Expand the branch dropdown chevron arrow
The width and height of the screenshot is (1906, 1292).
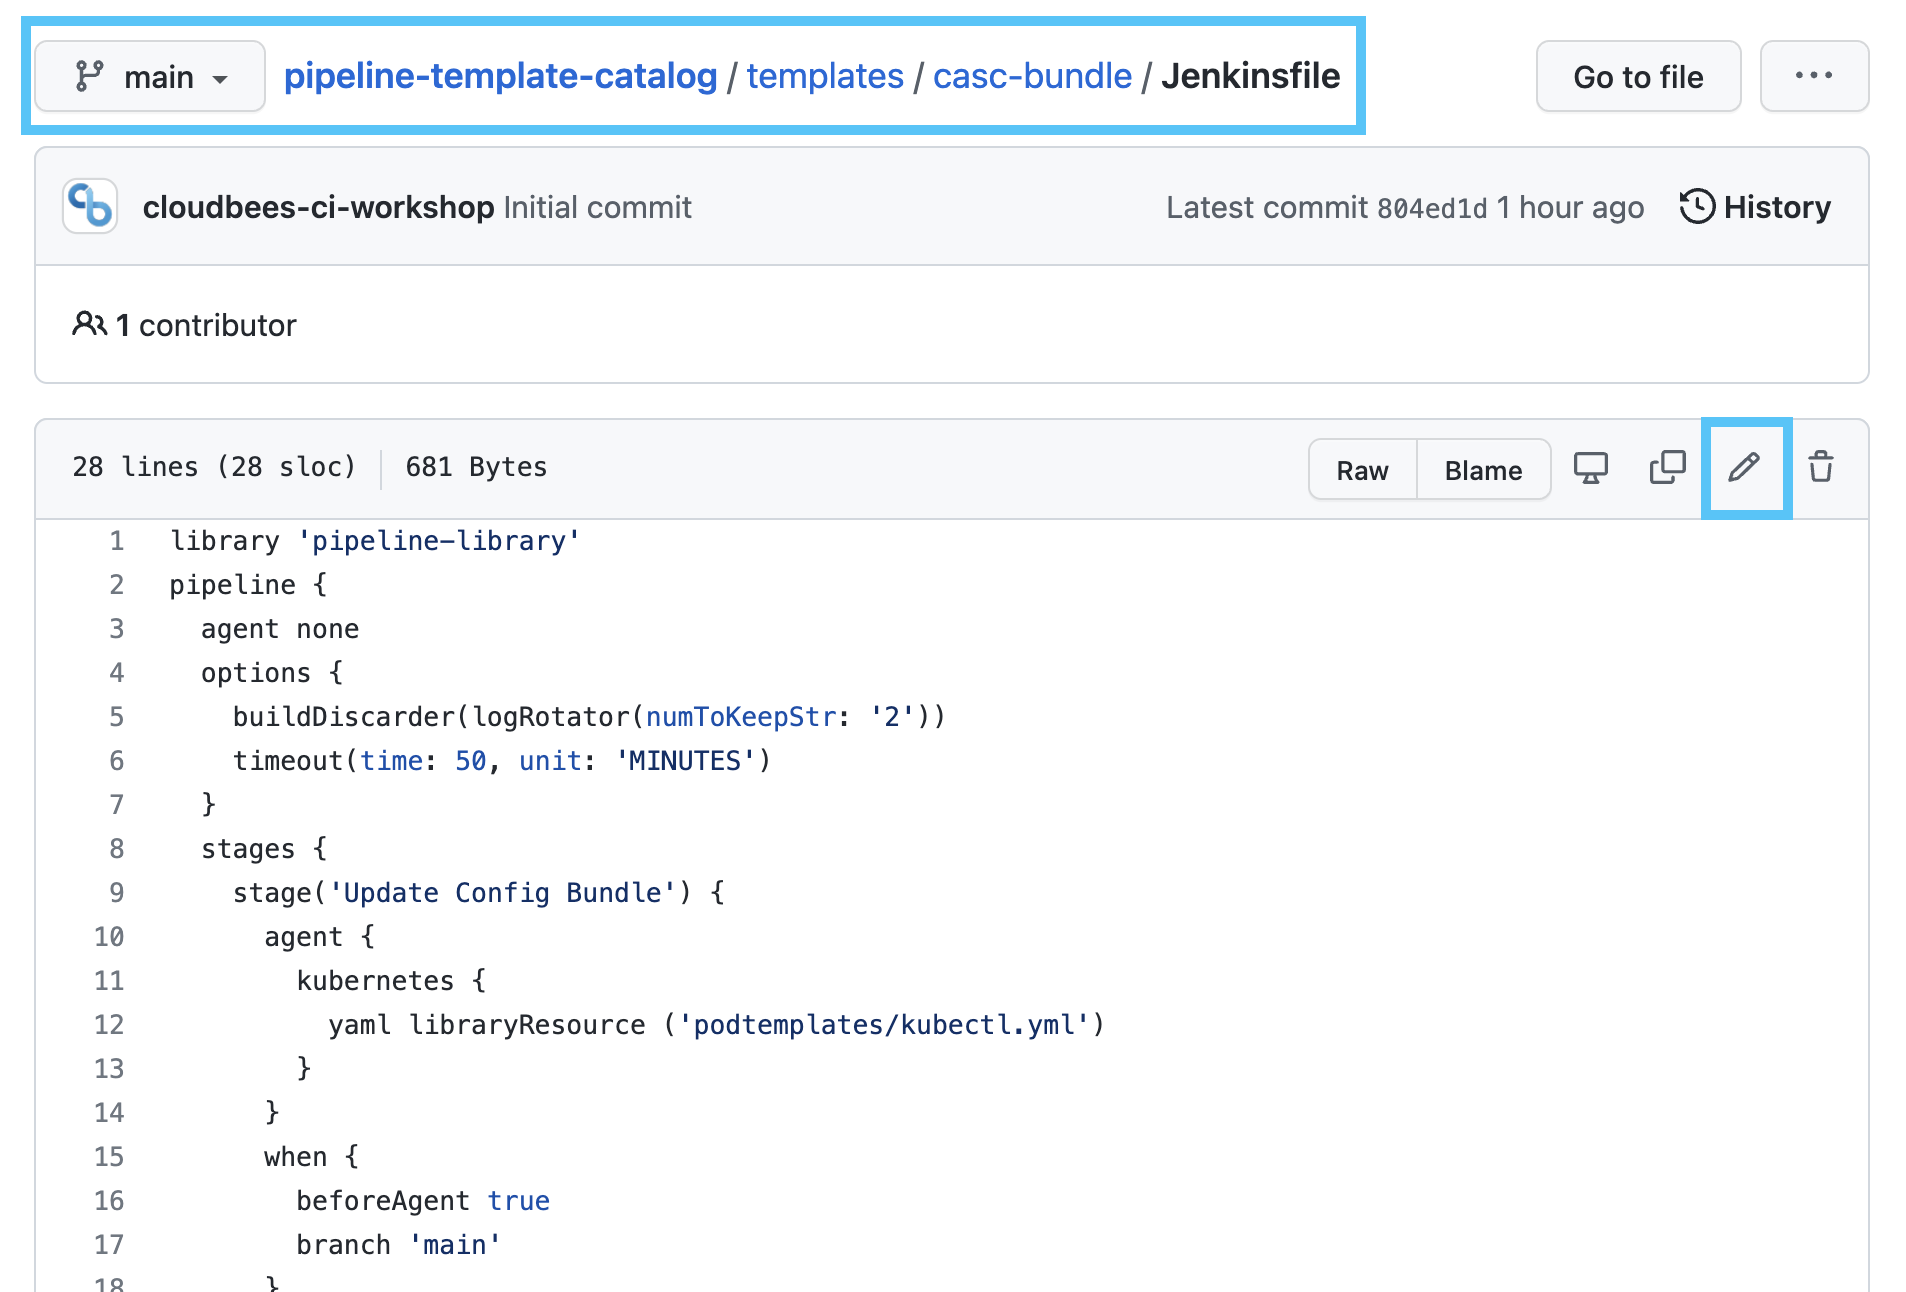[222, 78]
